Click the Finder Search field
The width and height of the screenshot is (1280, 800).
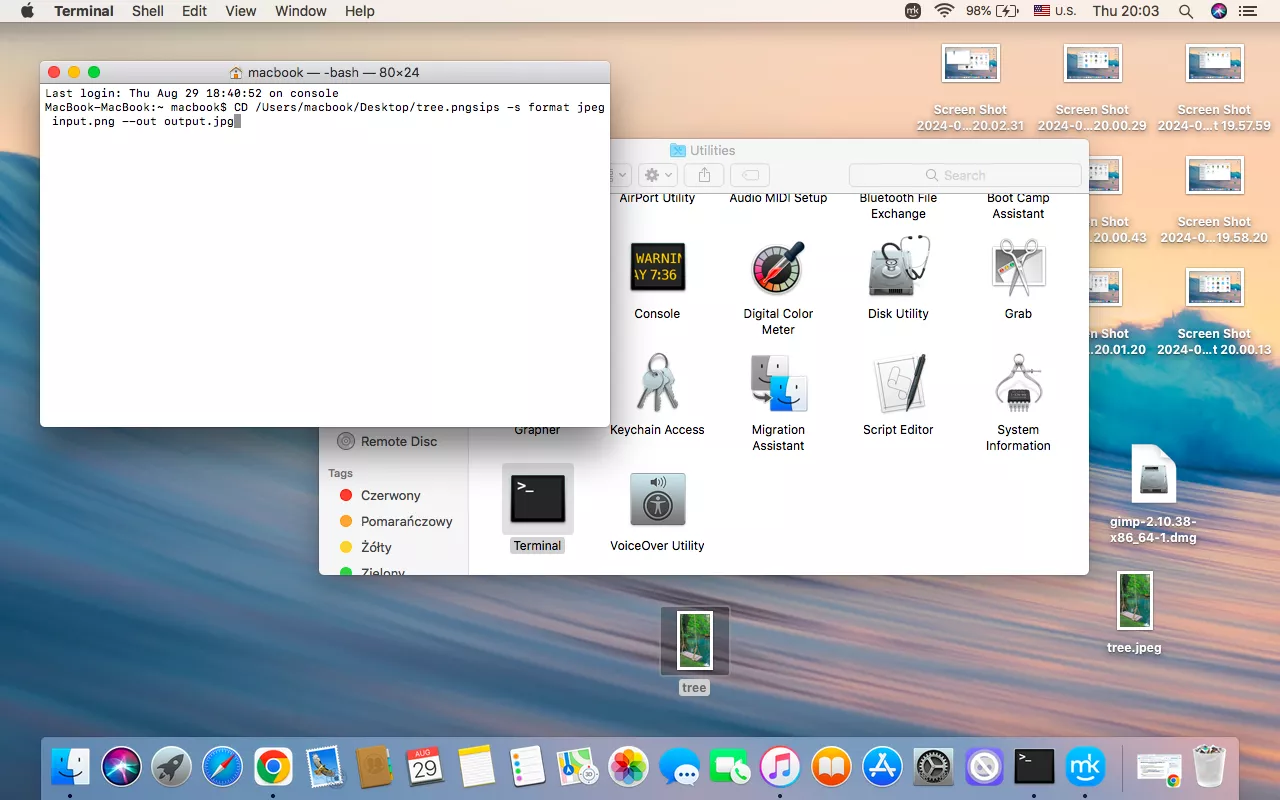pyautogui.click(x=965, y=175)
